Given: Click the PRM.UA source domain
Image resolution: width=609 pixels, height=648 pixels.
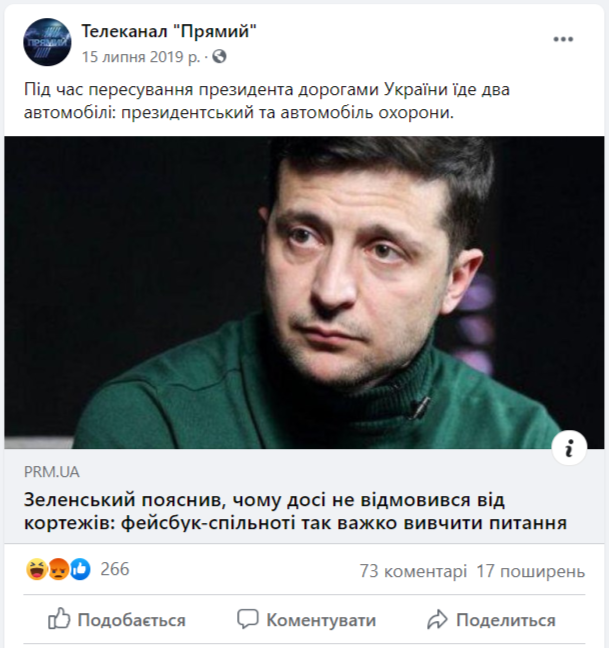Looking at the screenshot, I should pyautogui.click(x=52, y=472).
